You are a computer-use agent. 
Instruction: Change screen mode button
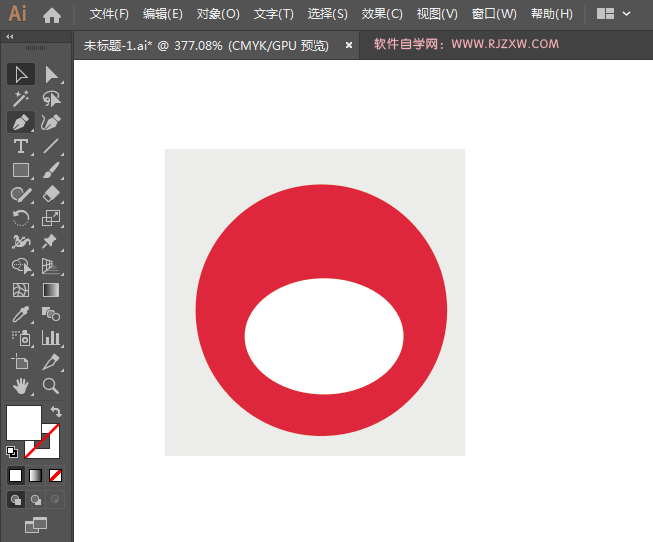36,525
